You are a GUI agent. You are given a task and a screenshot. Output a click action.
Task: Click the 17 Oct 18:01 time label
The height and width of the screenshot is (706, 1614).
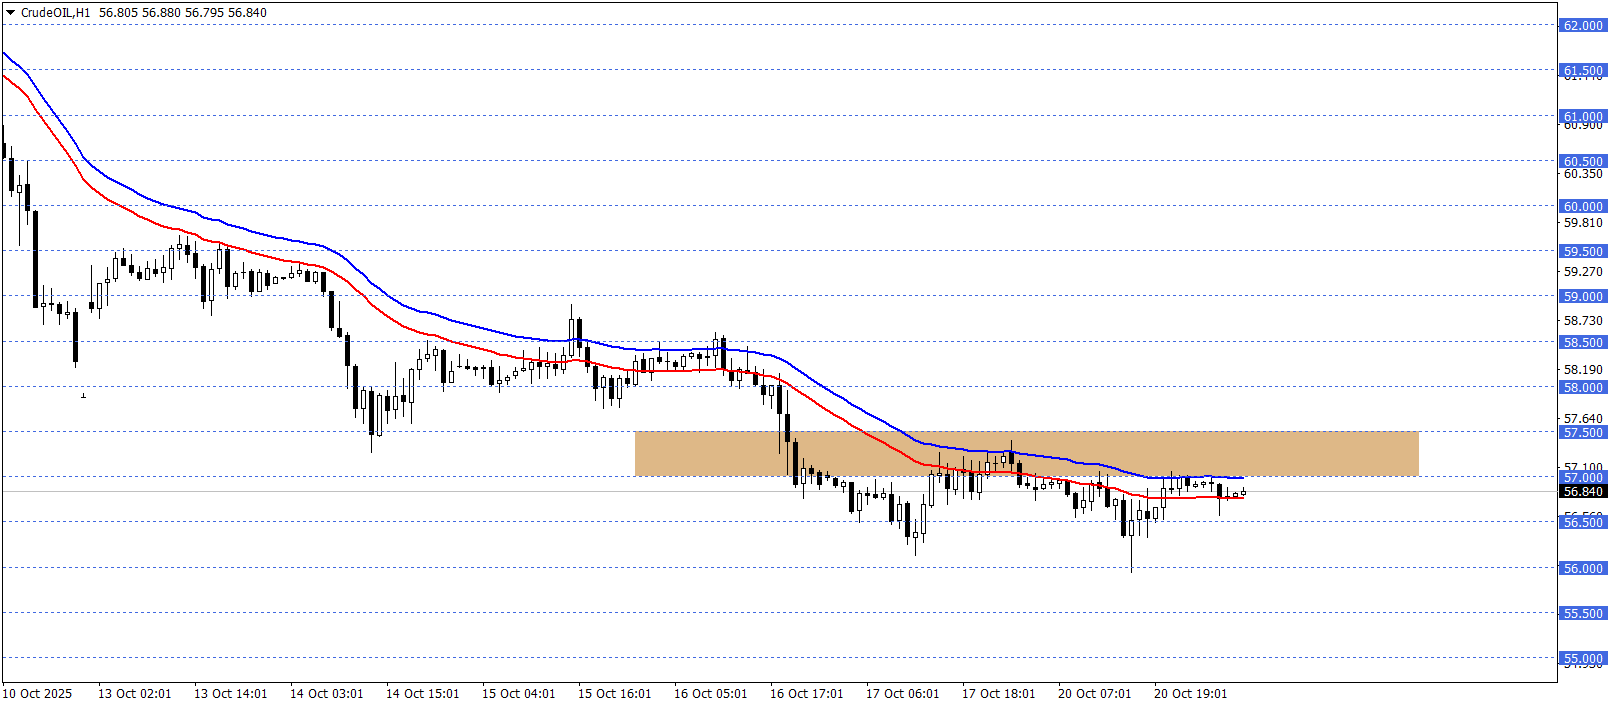(998, 694)
